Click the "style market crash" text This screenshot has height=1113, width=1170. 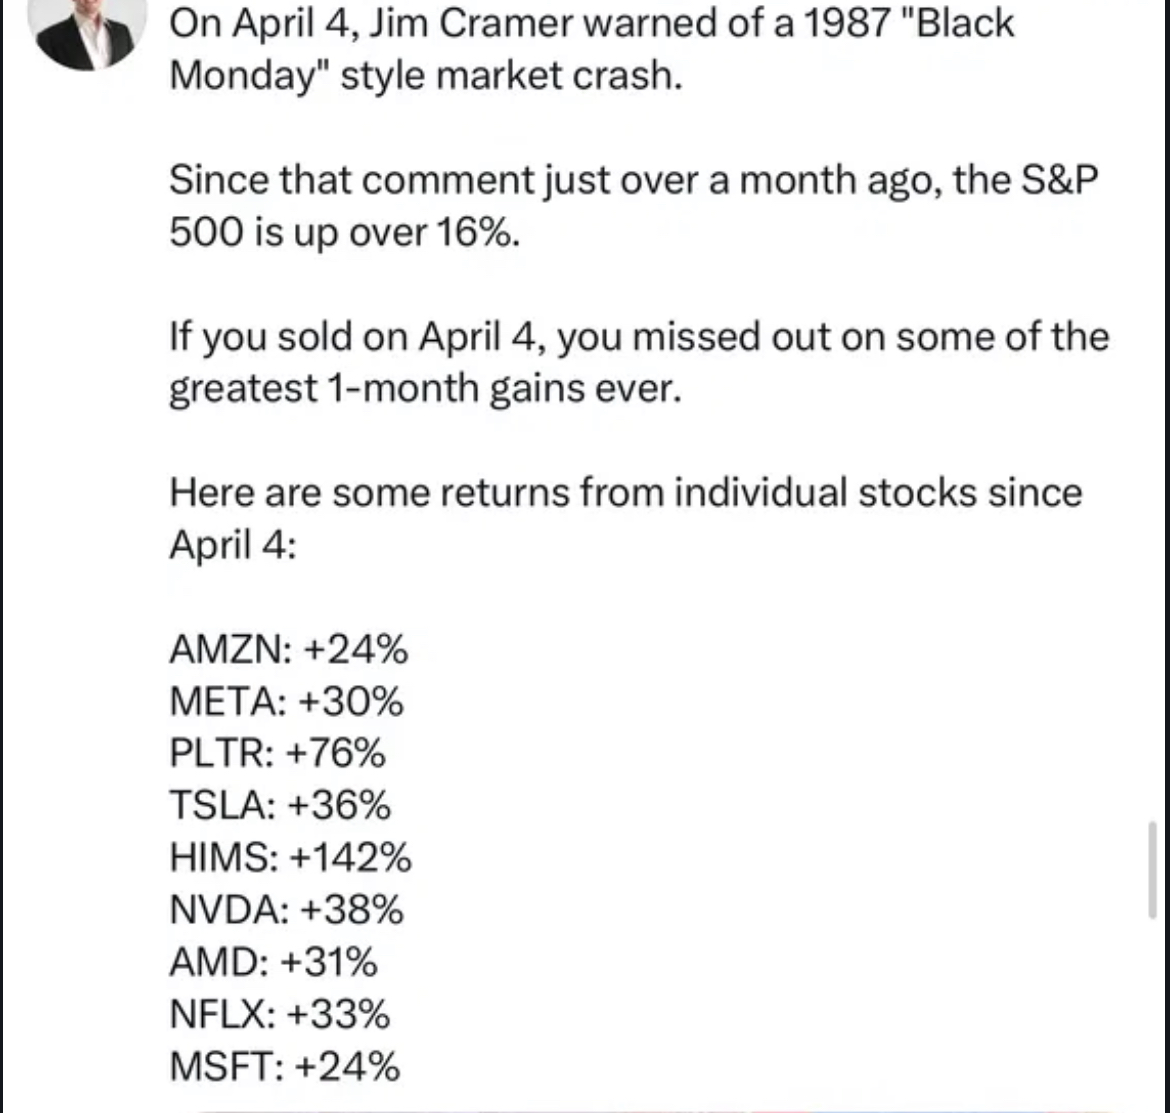(510, 76)
